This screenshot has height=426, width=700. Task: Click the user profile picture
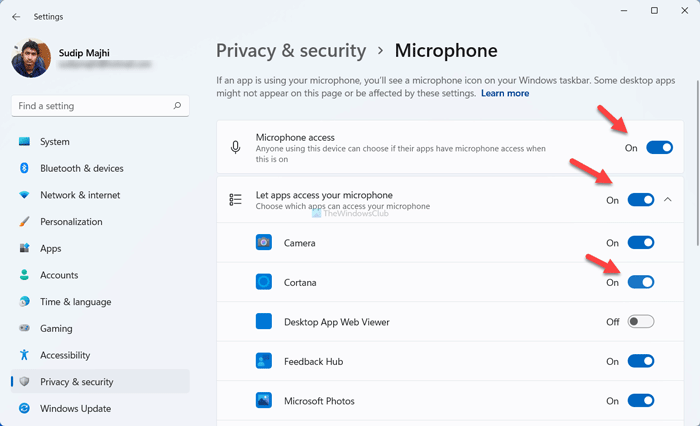[x=31, y=58]
